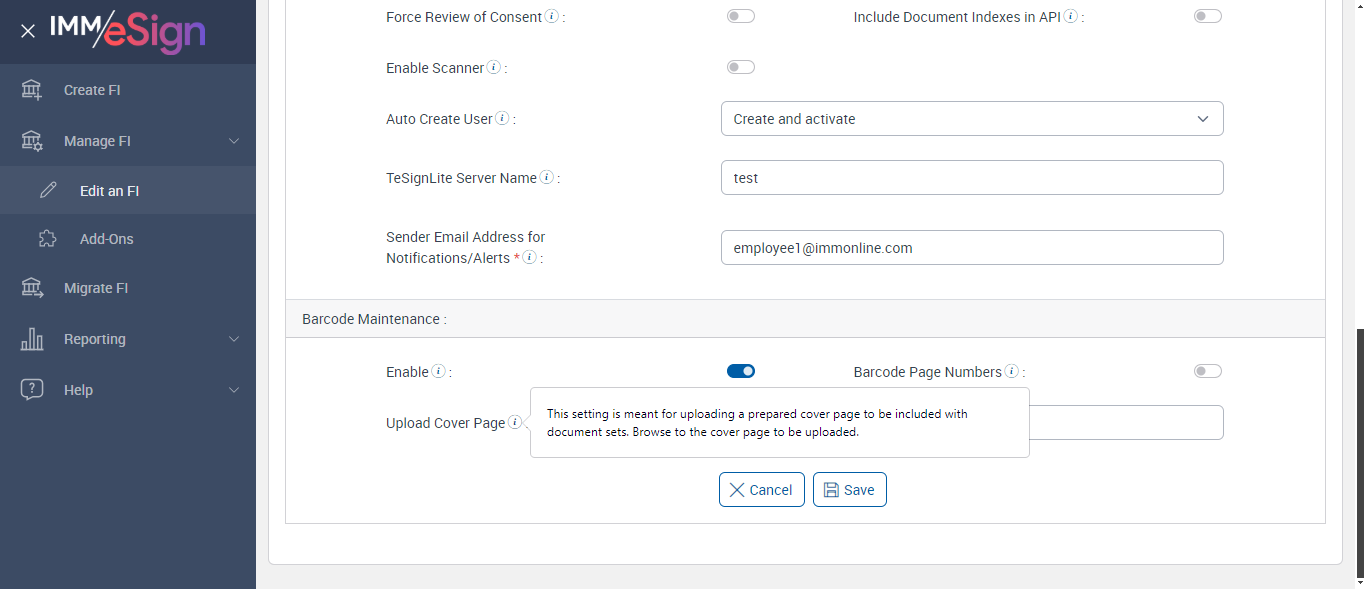1366x589 pixels.
Task: Open the Auto Create User dropdown
Action: click(971, 119)
